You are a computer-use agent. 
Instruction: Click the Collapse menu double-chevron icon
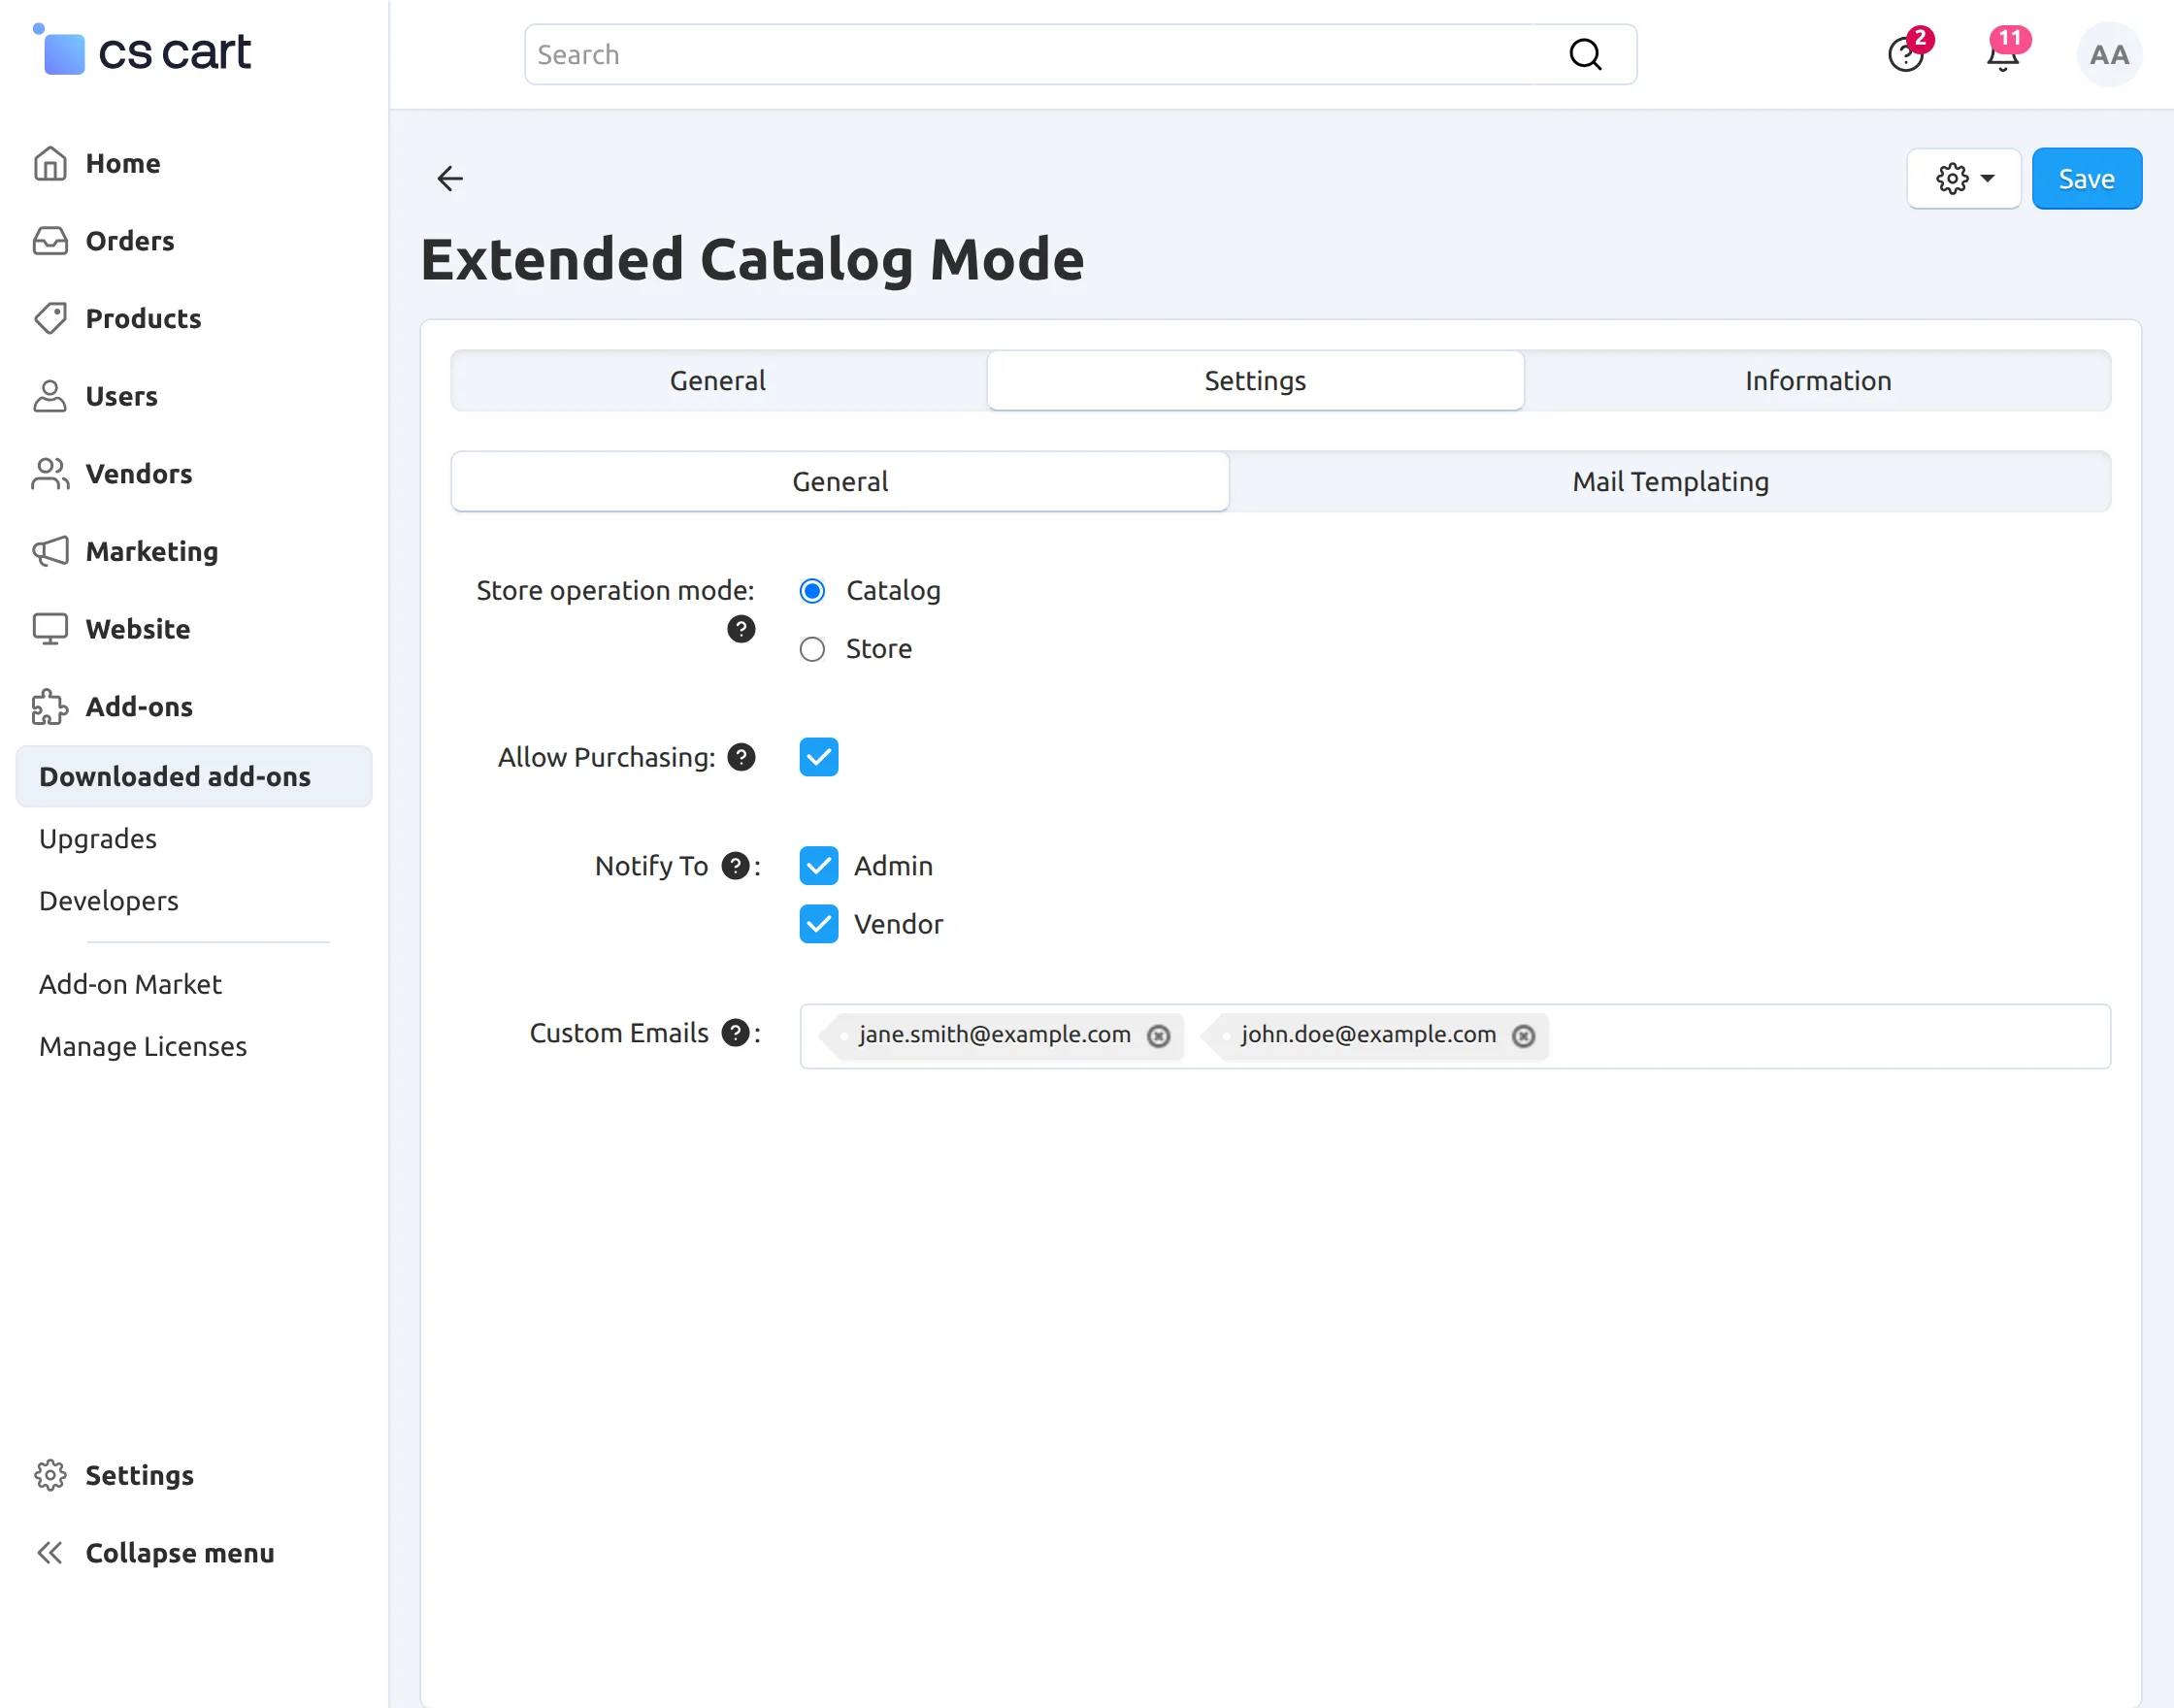50,1553
